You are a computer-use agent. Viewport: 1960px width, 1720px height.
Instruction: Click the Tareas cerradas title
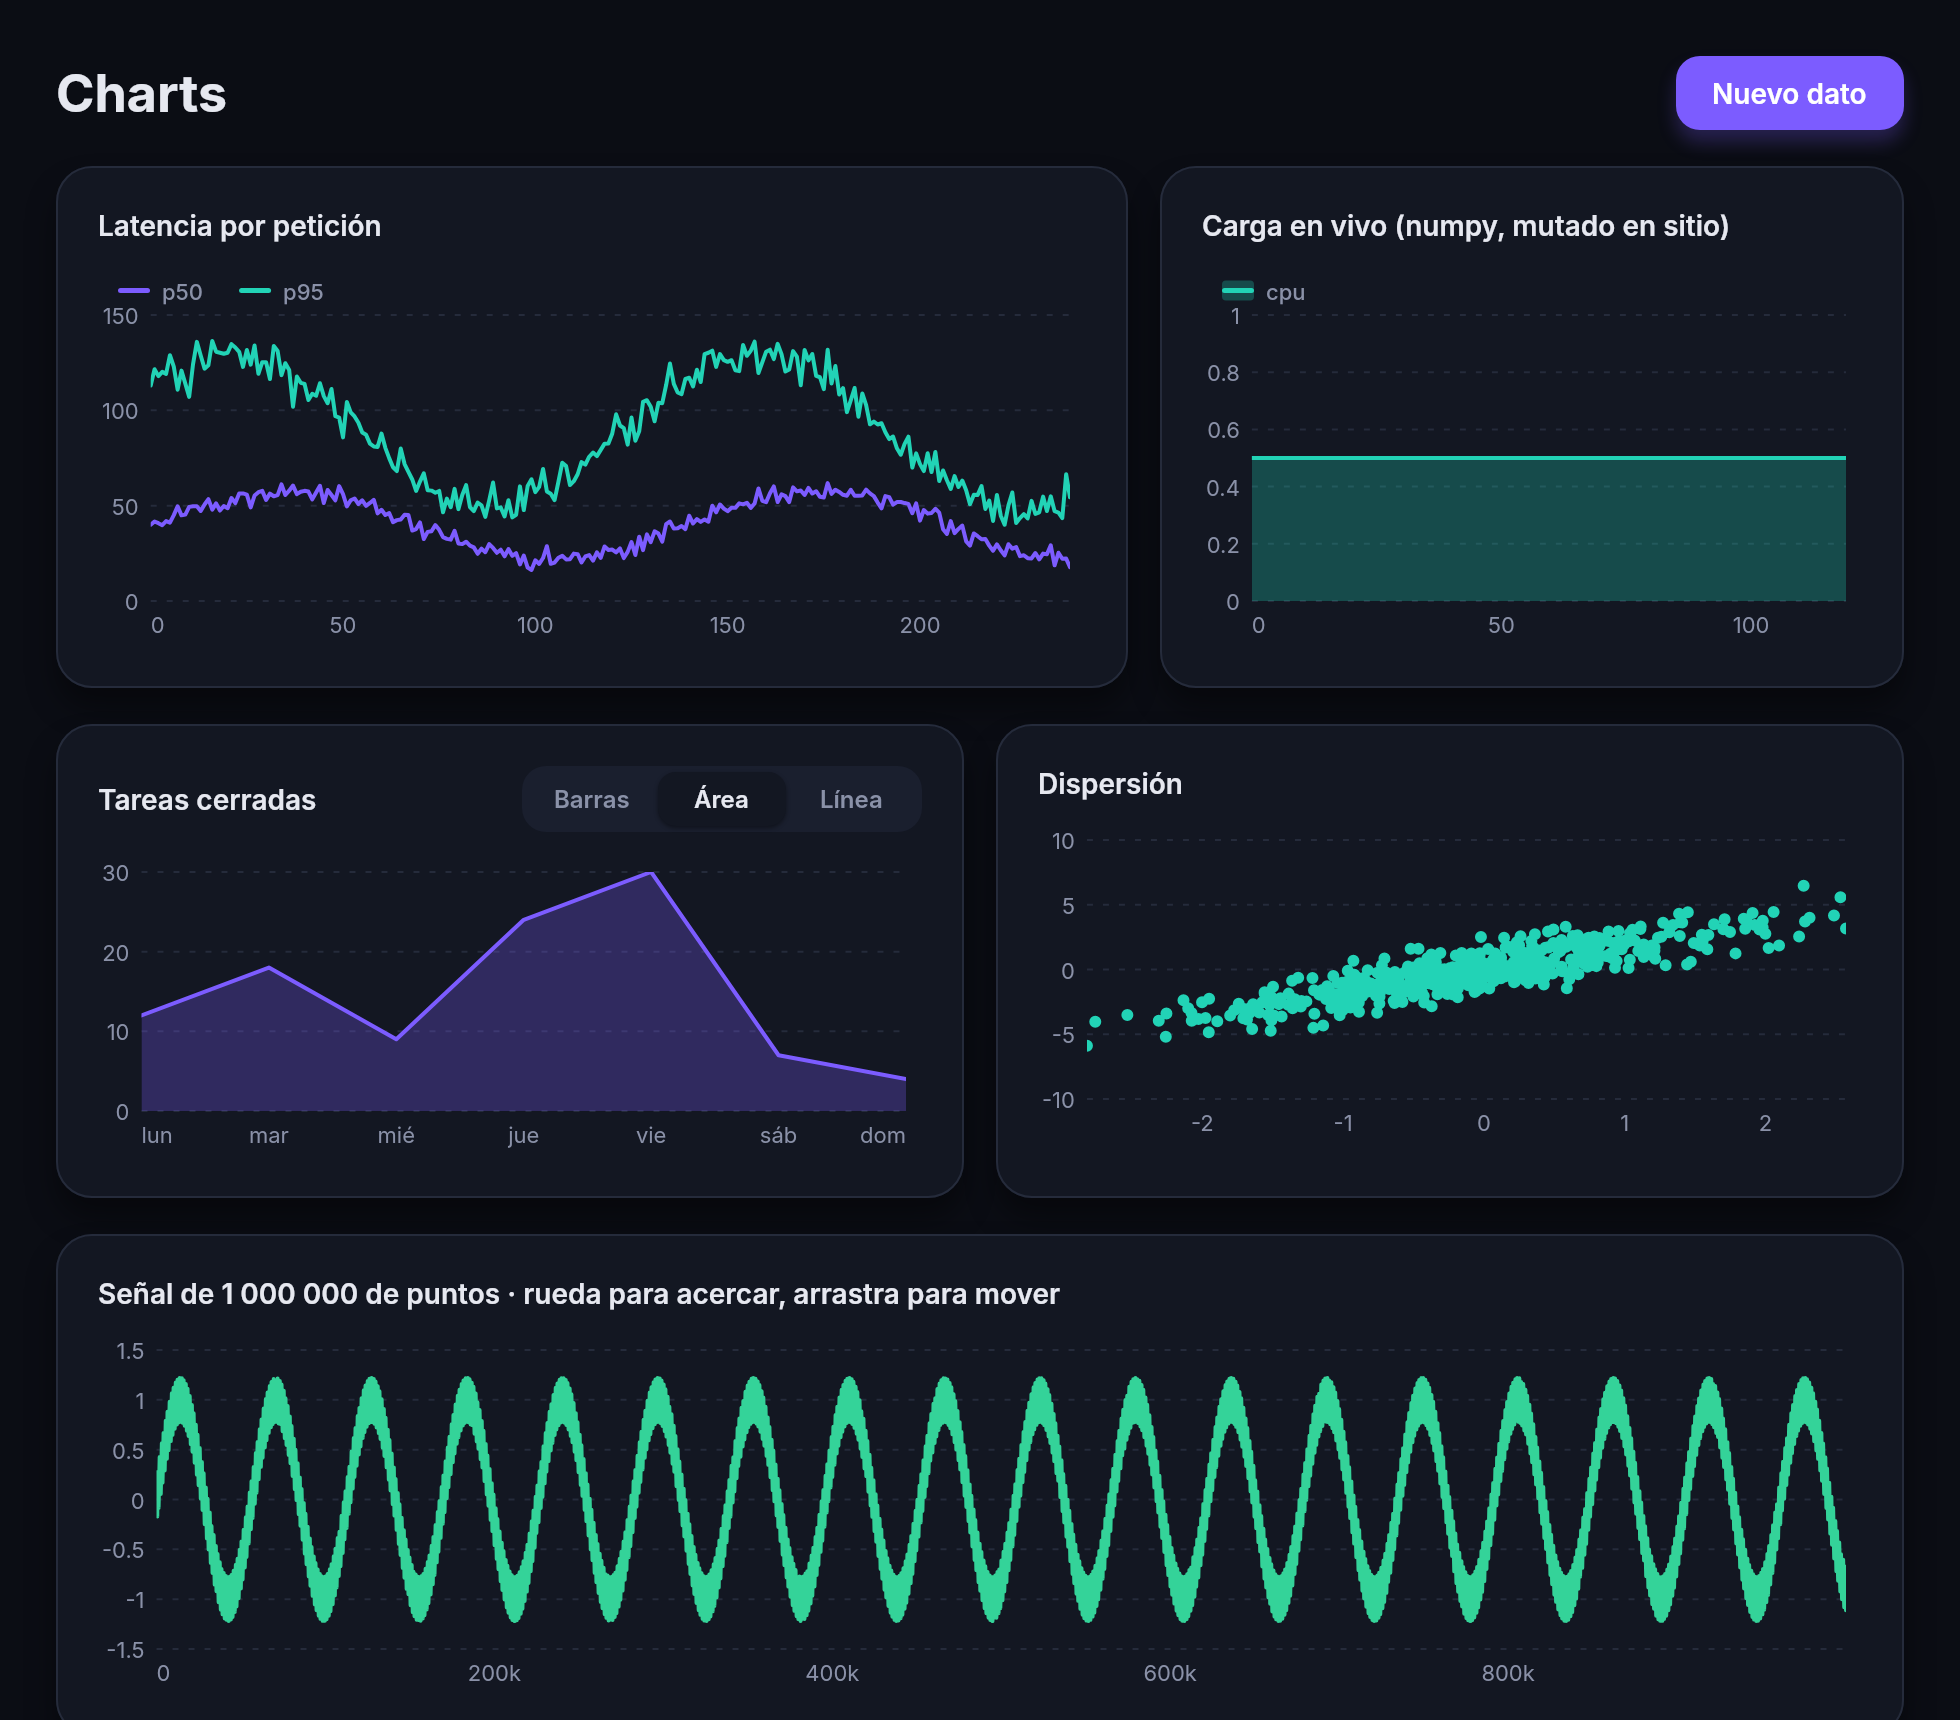pos(207,800)
